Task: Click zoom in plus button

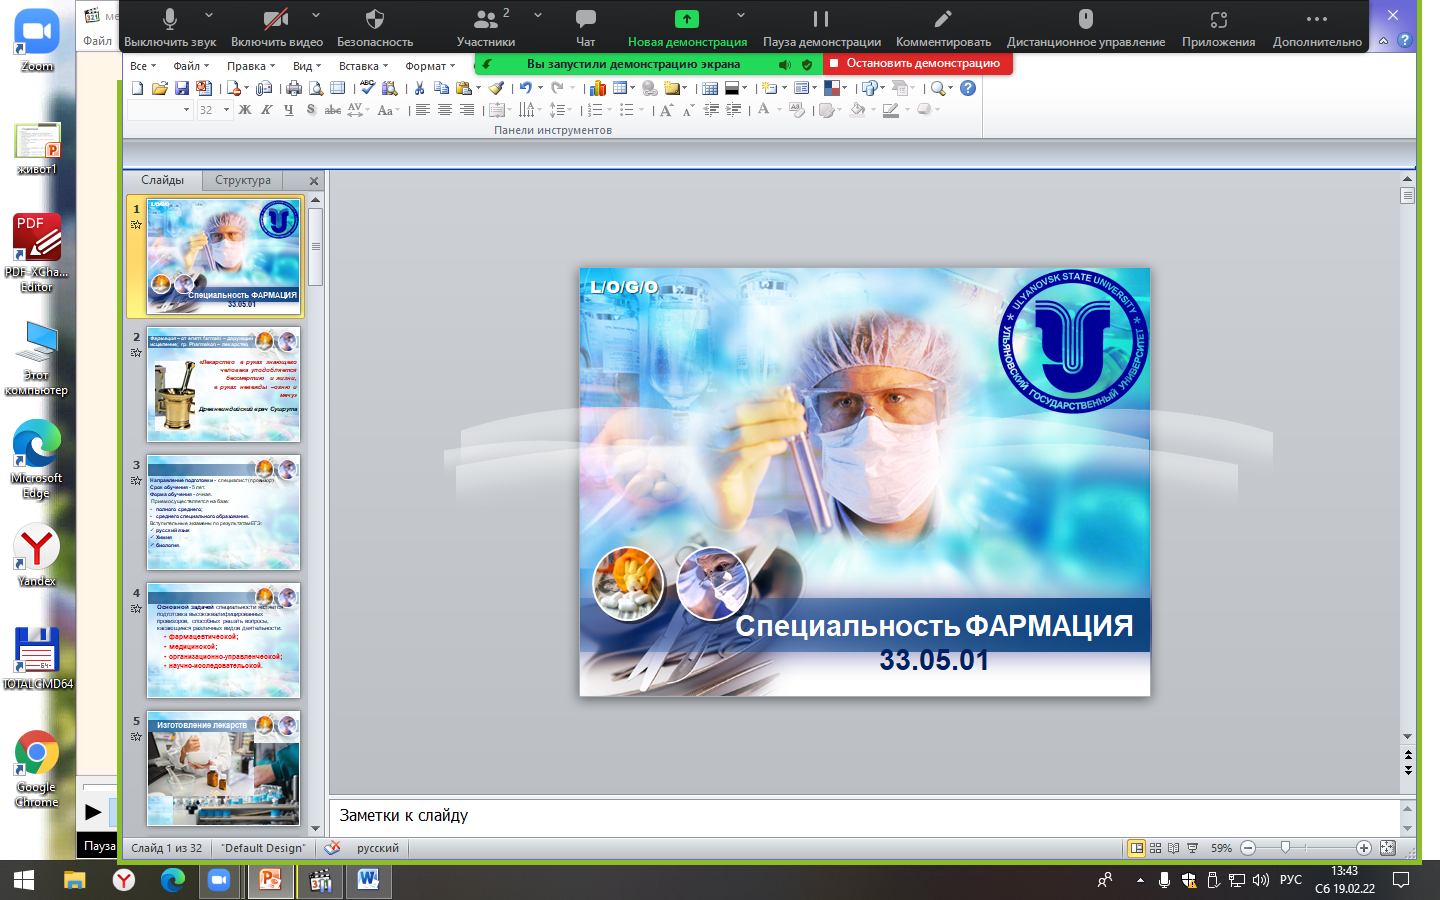Action: [1363, 848]
